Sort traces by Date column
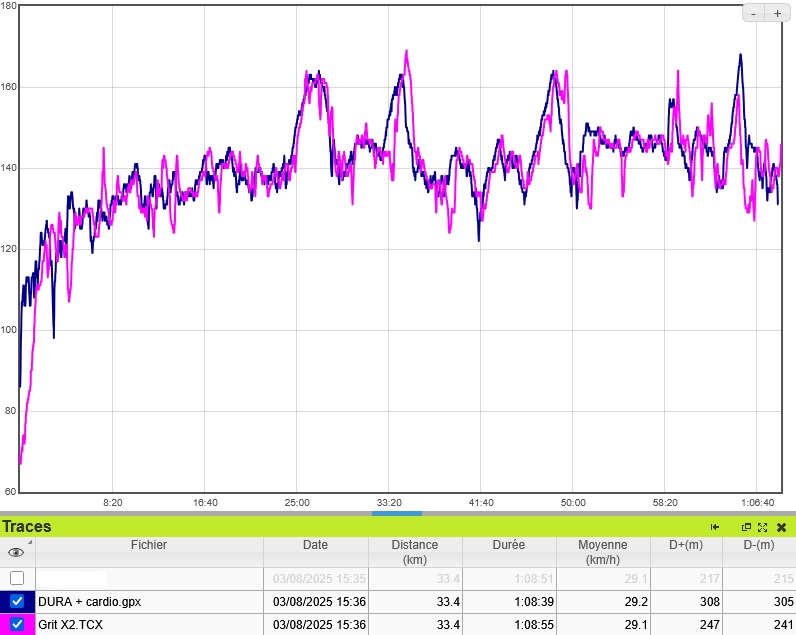The width and height of the screenshot is (796, 635). tap(315, 545)
